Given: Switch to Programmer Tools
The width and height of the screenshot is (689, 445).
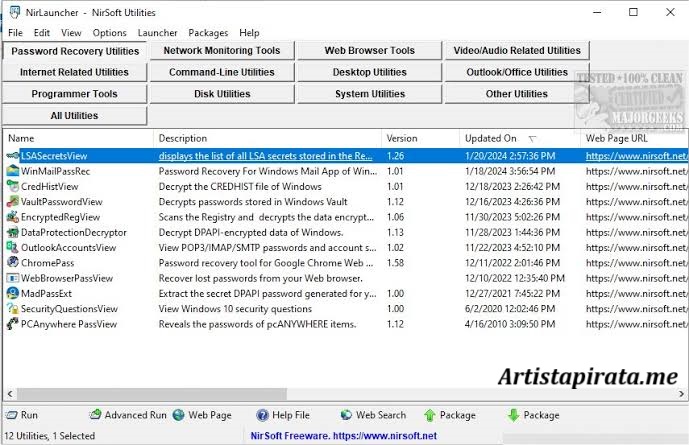Looking at the screenshot, I should tap(74, 94).
